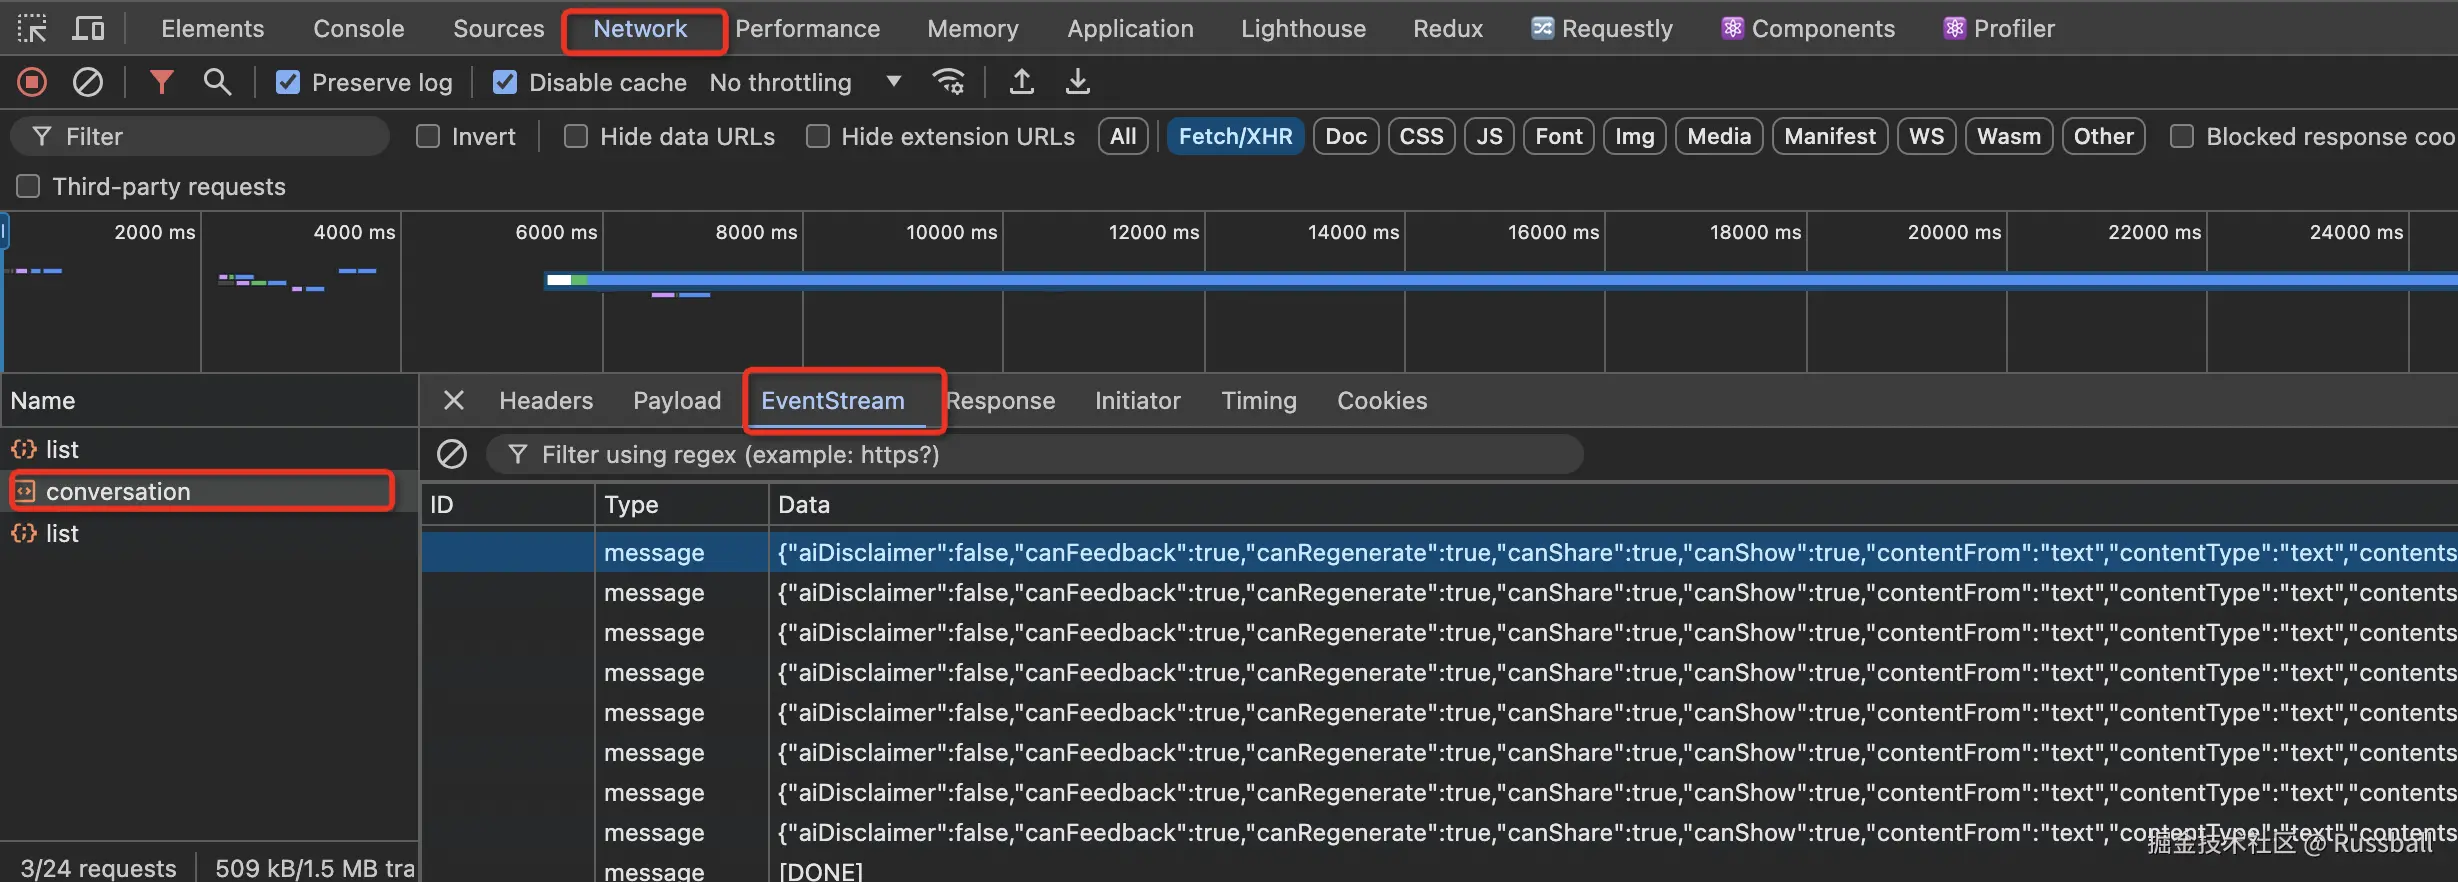Open the Response detail tab
2458x882 pixels.
pos(1001,401)
